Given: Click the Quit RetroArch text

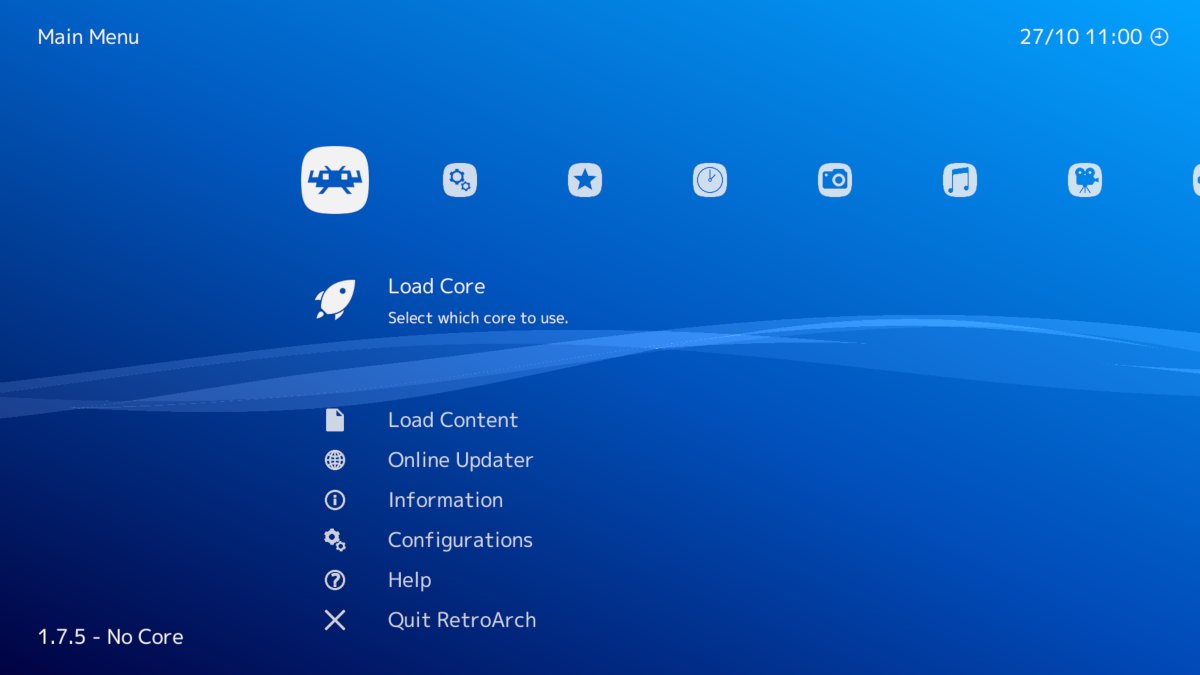Looking at the screenshot, I should click(x=462, y=620).
